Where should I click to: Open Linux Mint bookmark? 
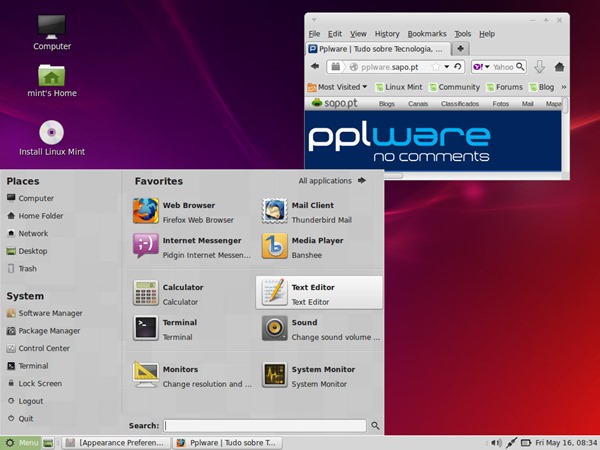[x=399, y=87]
